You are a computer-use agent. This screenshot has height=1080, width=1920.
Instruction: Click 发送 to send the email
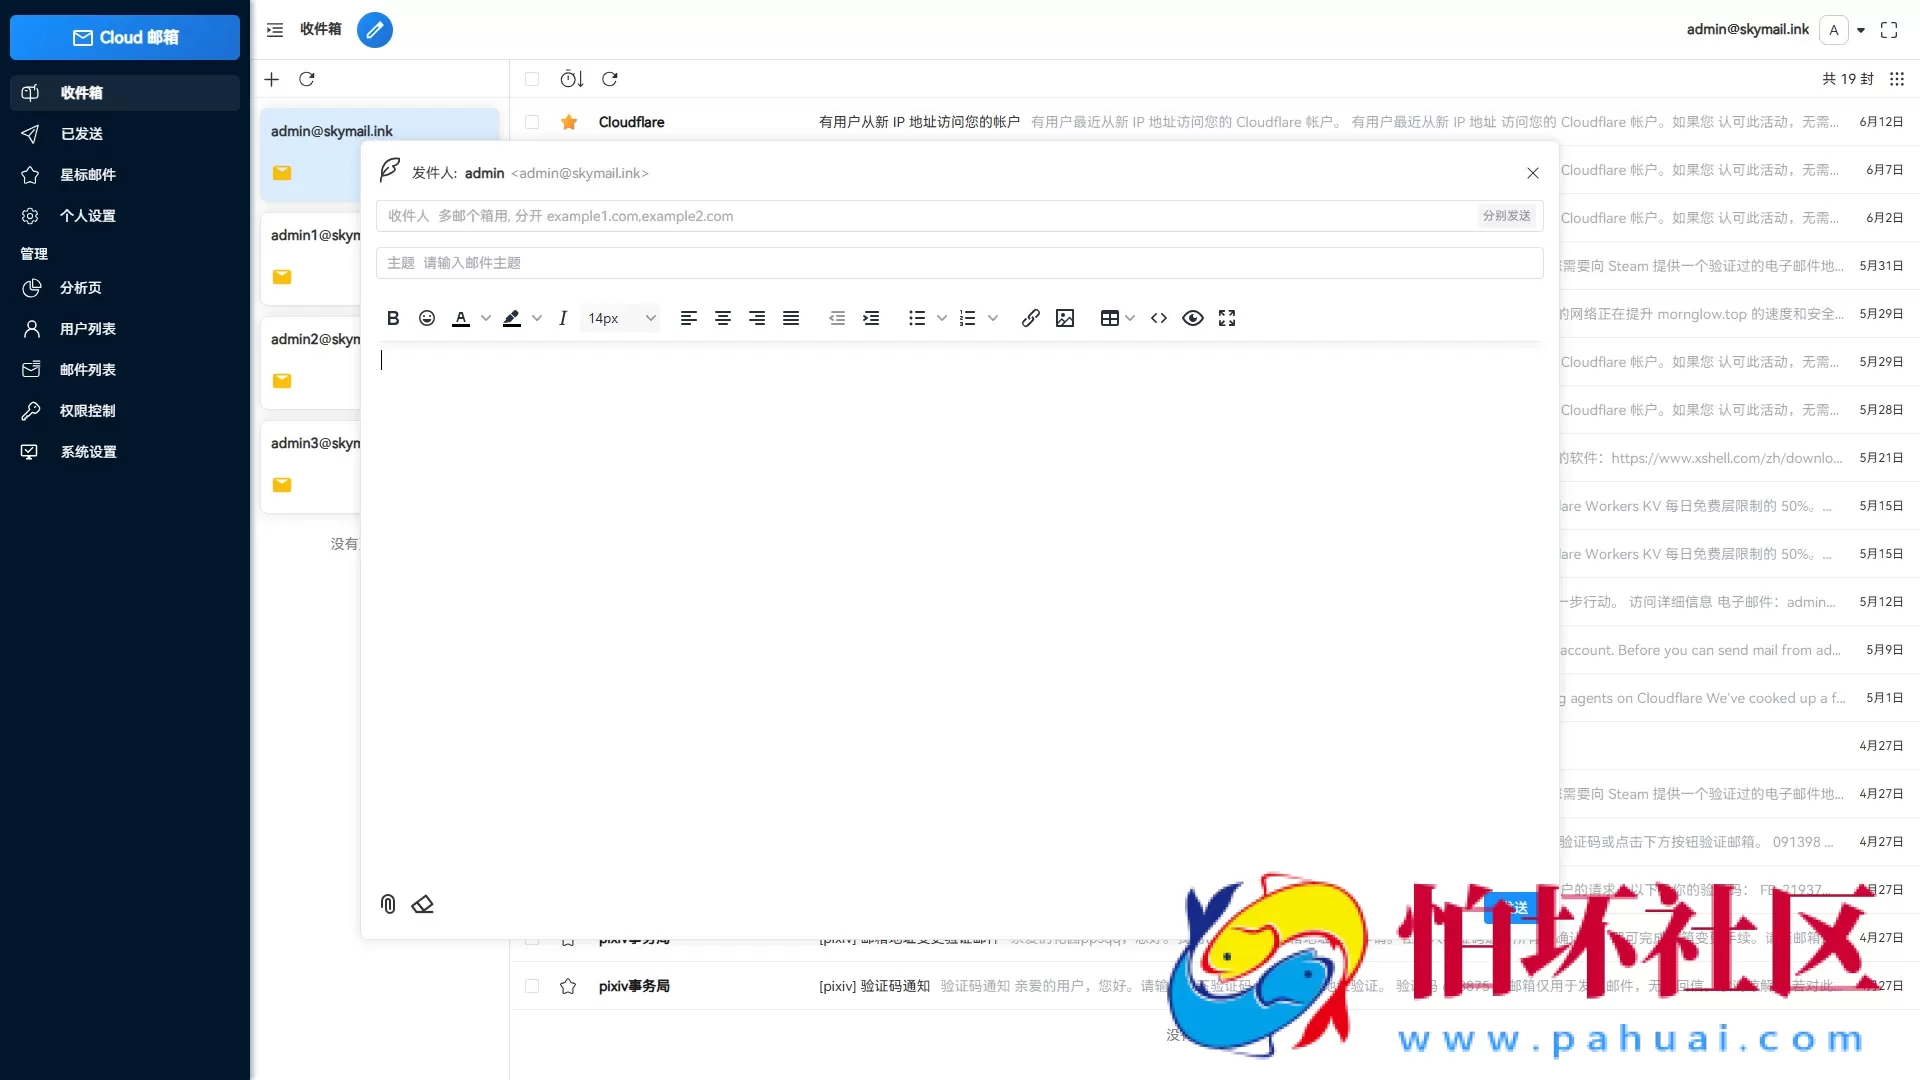click(1513, 907)
